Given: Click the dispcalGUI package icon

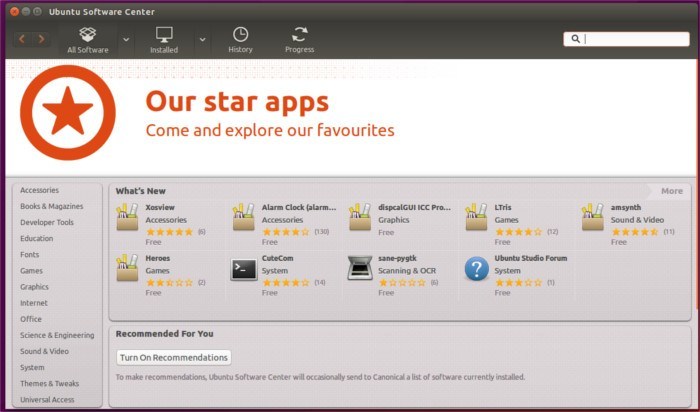Looking at the screenshot, I should [x=360, y=217].
